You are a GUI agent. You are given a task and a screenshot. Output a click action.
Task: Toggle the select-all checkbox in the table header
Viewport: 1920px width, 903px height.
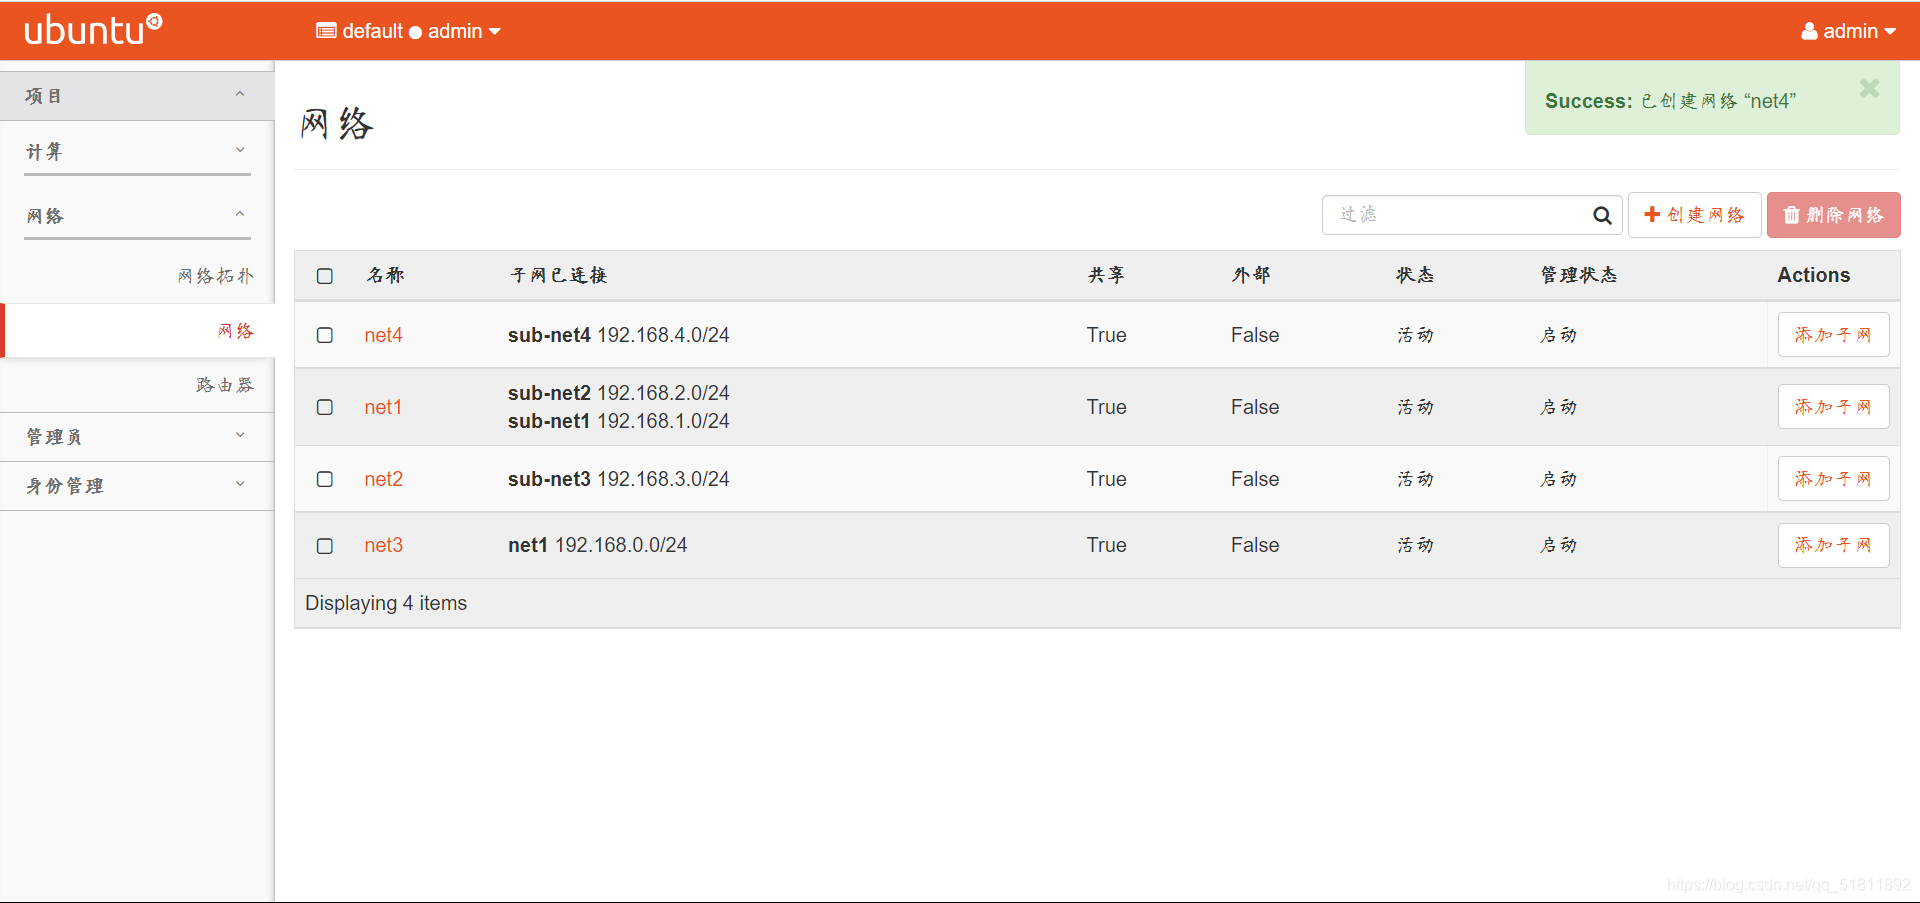pos(325,276)
